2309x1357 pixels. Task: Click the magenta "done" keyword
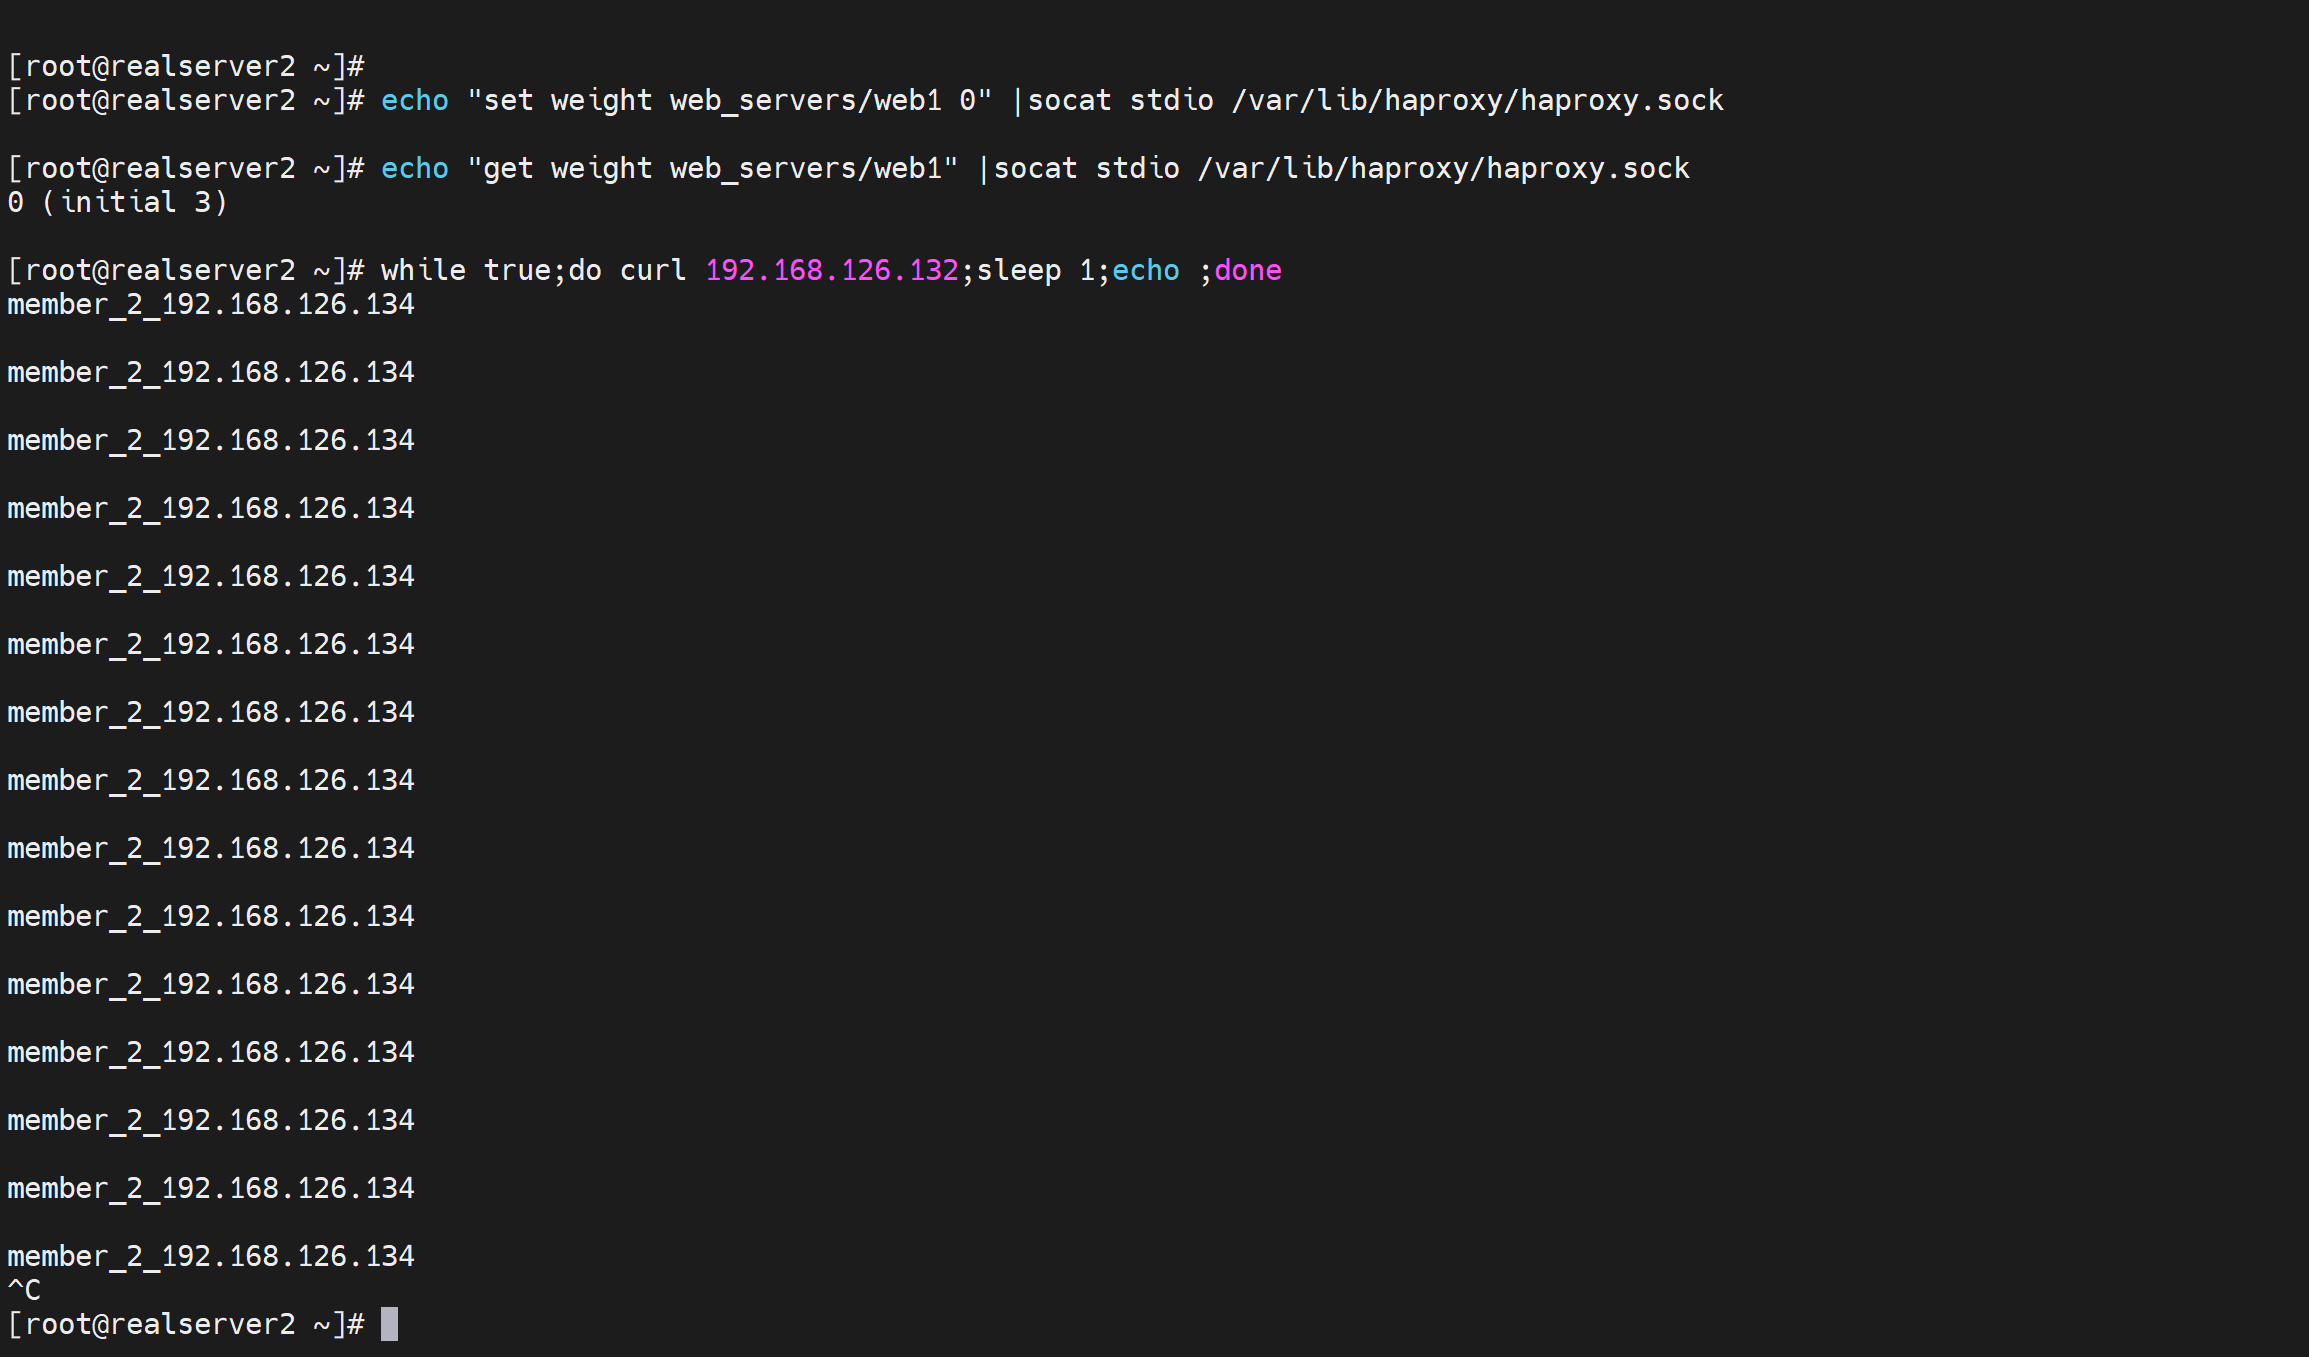tap(1247, 270)
